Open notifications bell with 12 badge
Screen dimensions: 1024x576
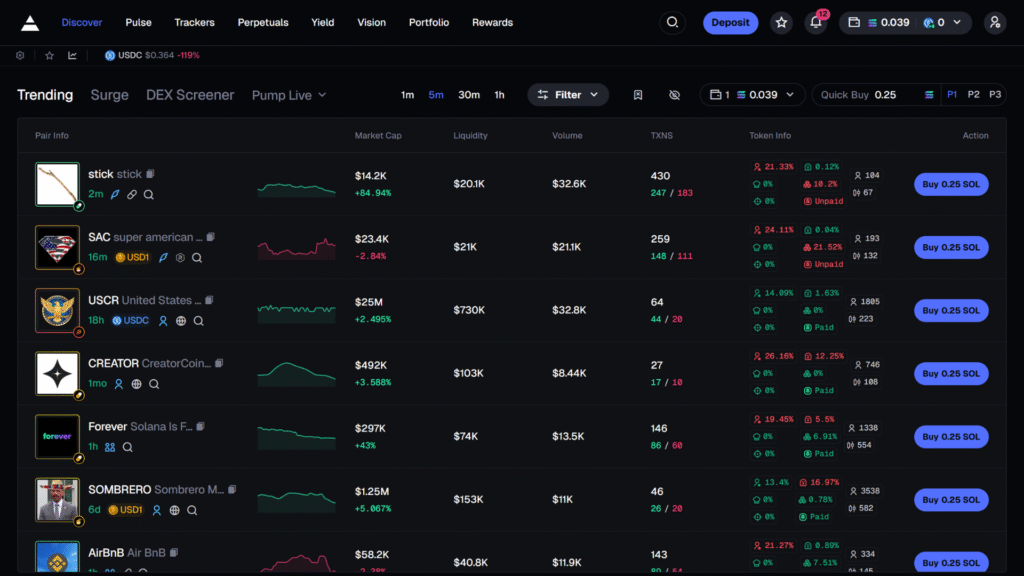tap(816, 22)
